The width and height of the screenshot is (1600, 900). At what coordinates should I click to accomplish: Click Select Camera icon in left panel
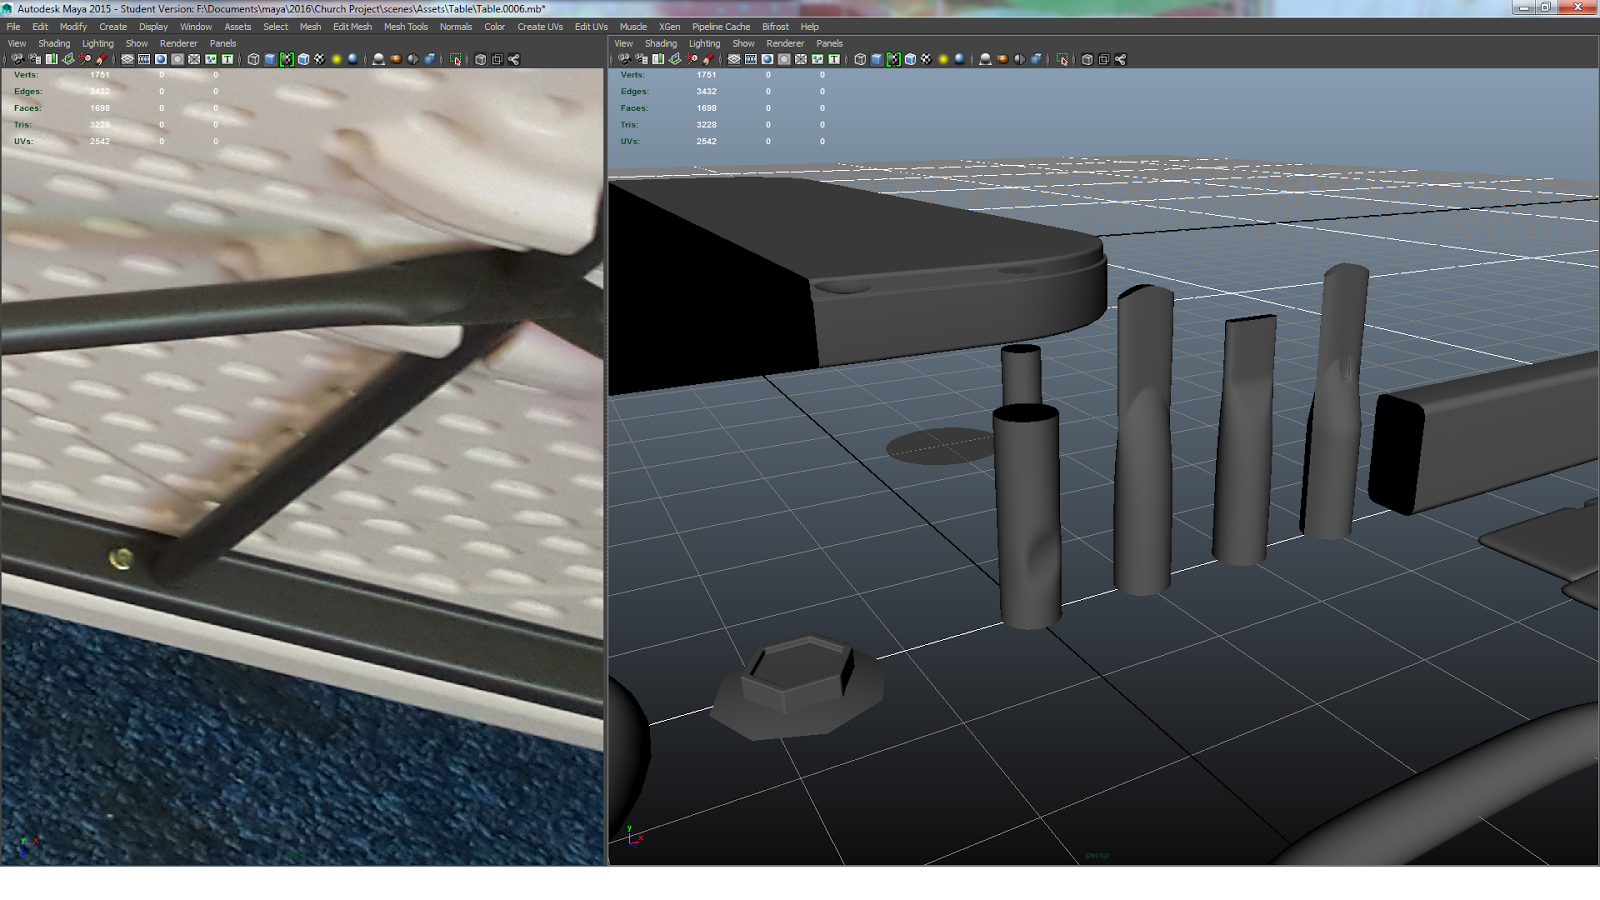click(17, 59)
